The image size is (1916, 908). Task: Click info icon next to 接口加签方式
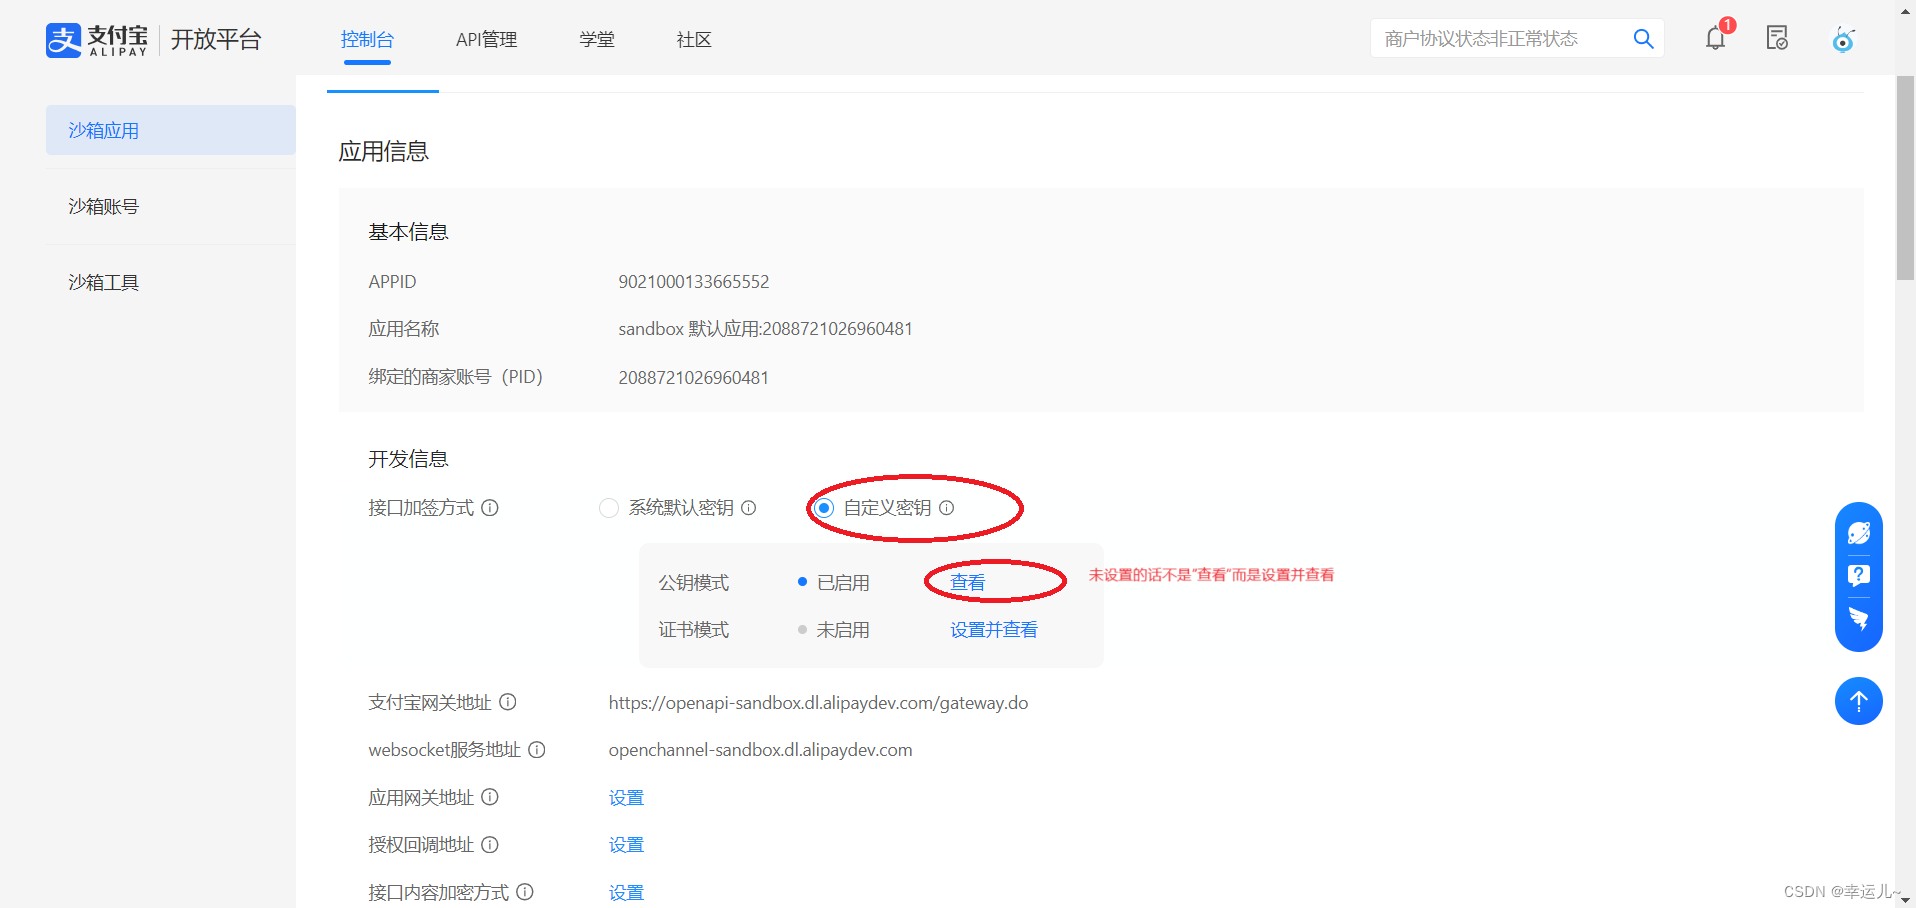(490, 508)
